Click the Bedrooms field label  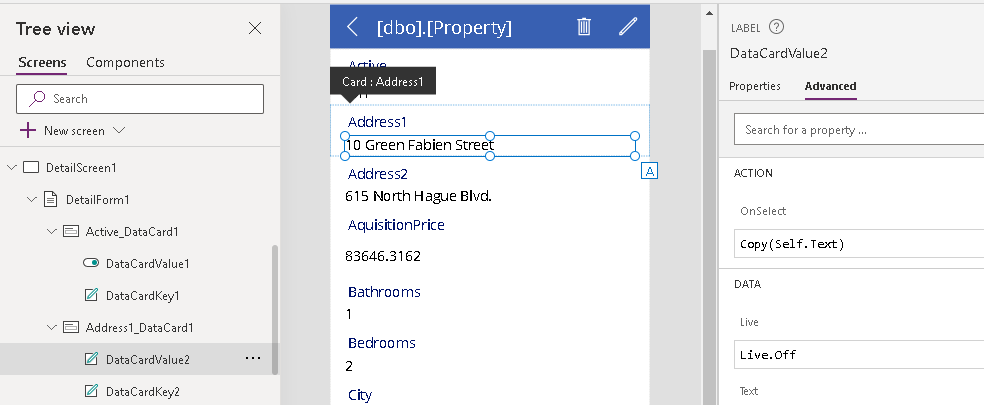(382, 343)
